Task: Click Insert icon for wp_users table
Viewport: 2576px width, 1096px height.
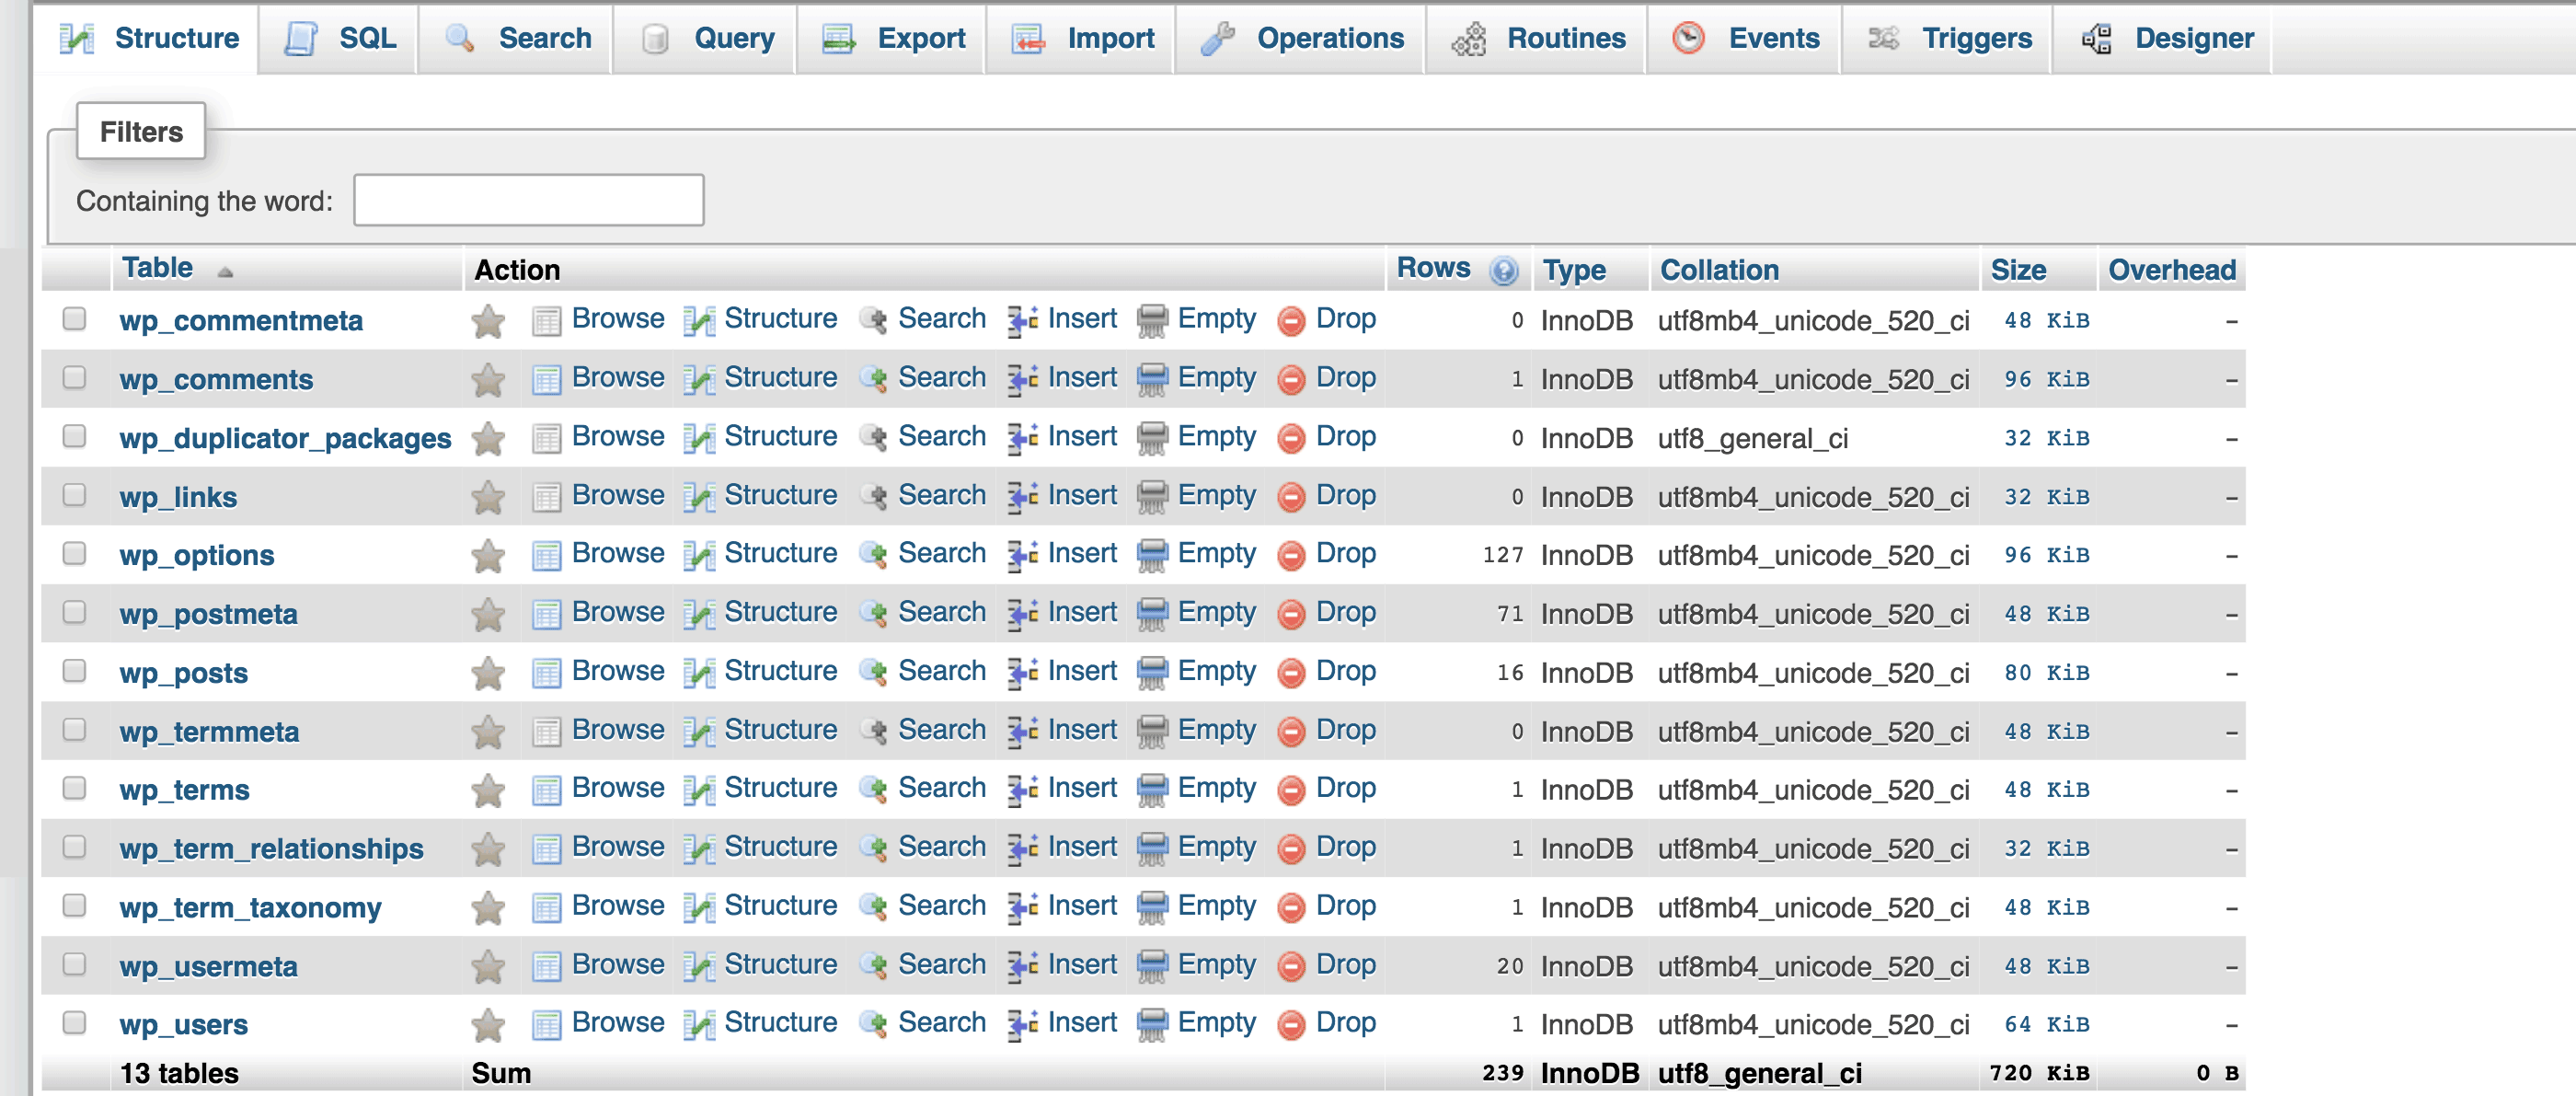Action: click(x=1022, y=1024)
